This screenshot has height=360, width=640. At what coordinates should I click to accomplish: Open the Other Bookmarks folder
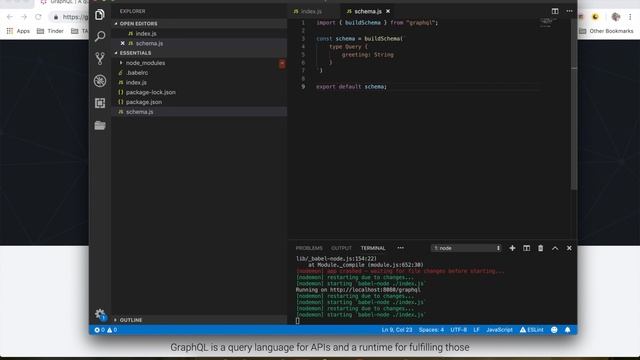(606, 31)
